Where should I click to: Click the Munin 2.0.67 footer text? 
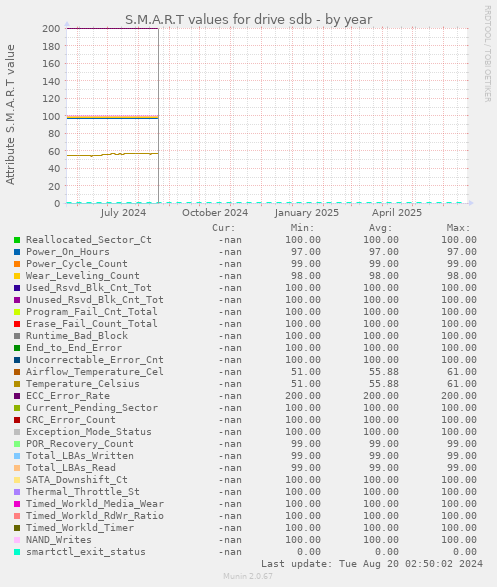(248, 576)
